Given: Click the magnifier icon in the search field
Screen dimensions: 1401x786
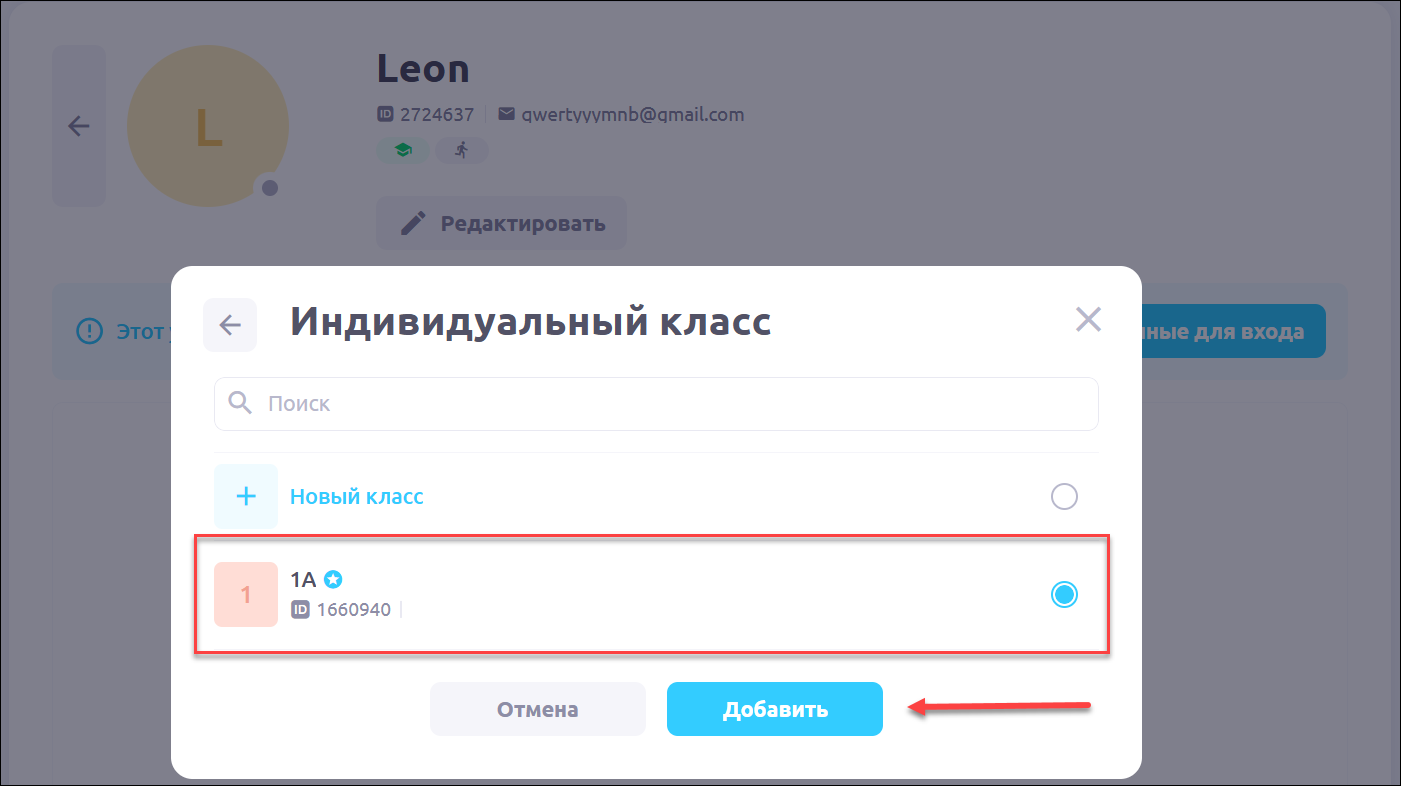Looking at the screenshot, I should [x=240, y=403].
